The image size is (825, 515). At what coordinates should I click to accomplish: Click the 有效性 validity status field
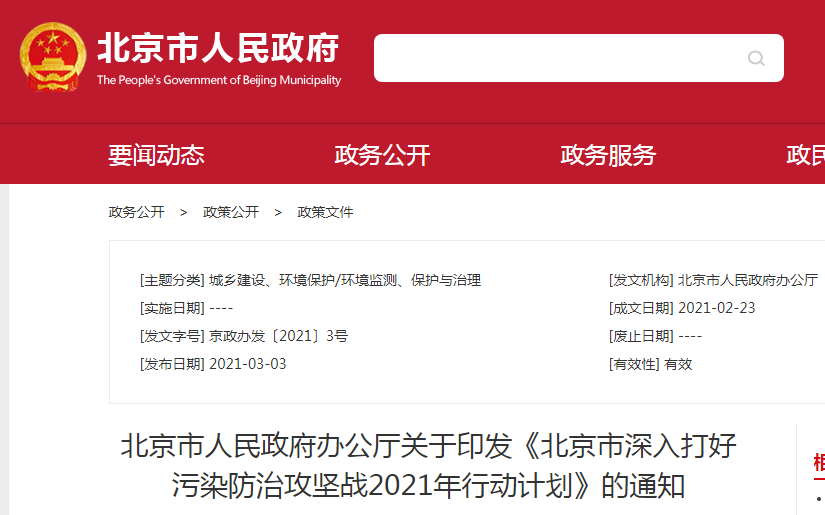[650, 364]
